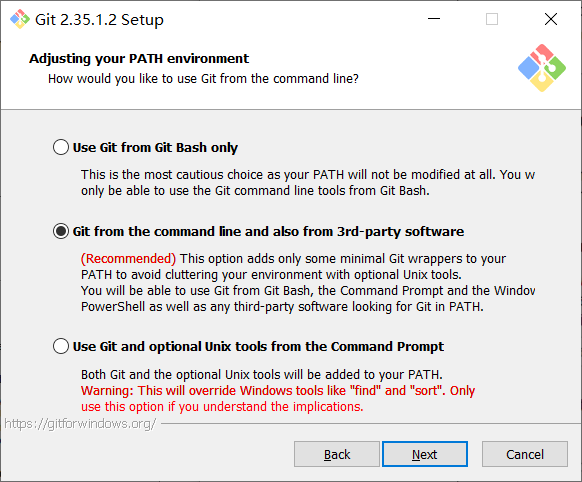Close the Git Setup installer window
The image size is (582, 482).
551,19
